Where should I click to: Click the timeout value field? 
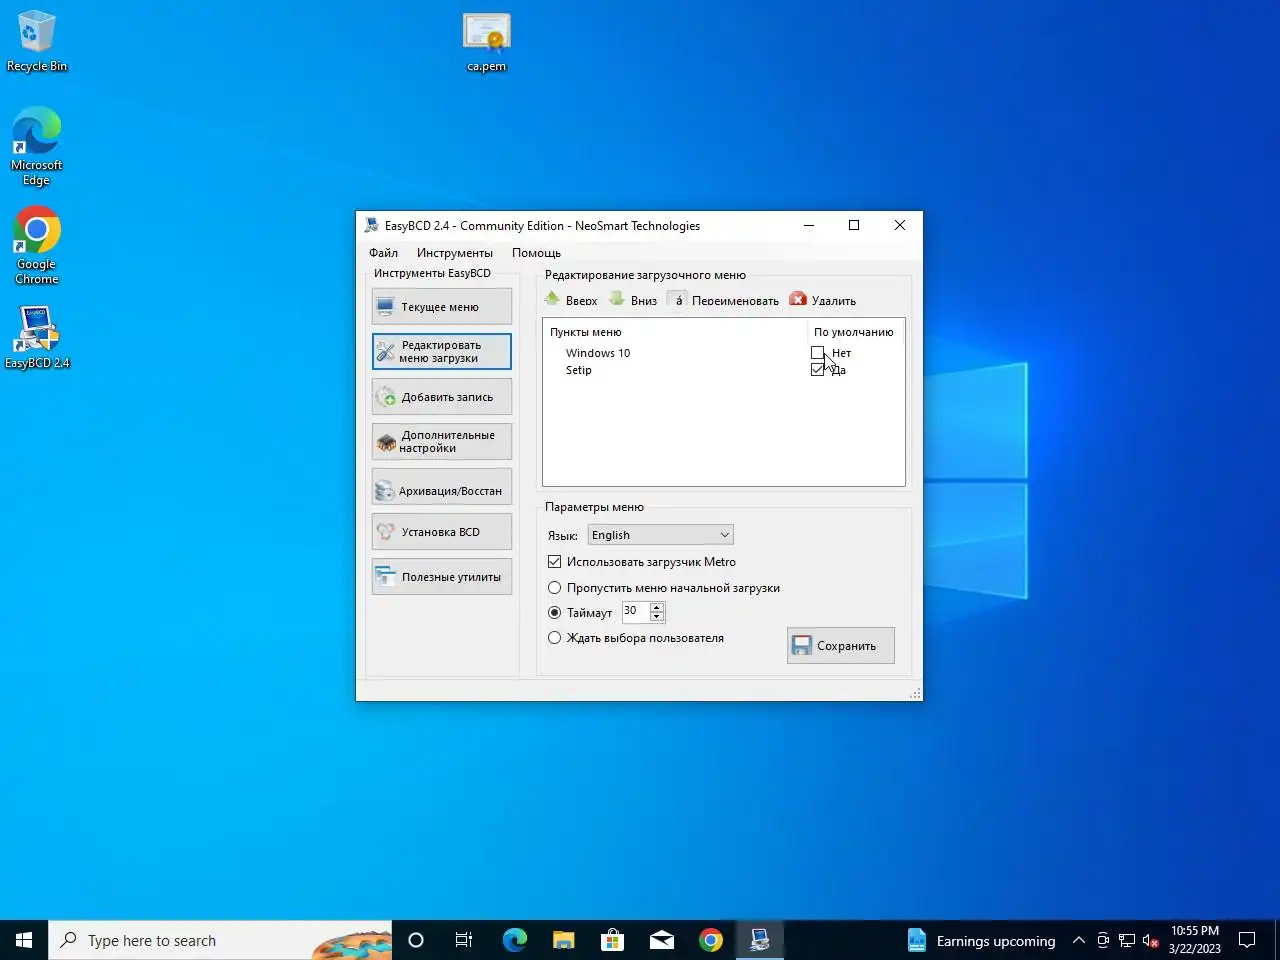click(635, 611)
